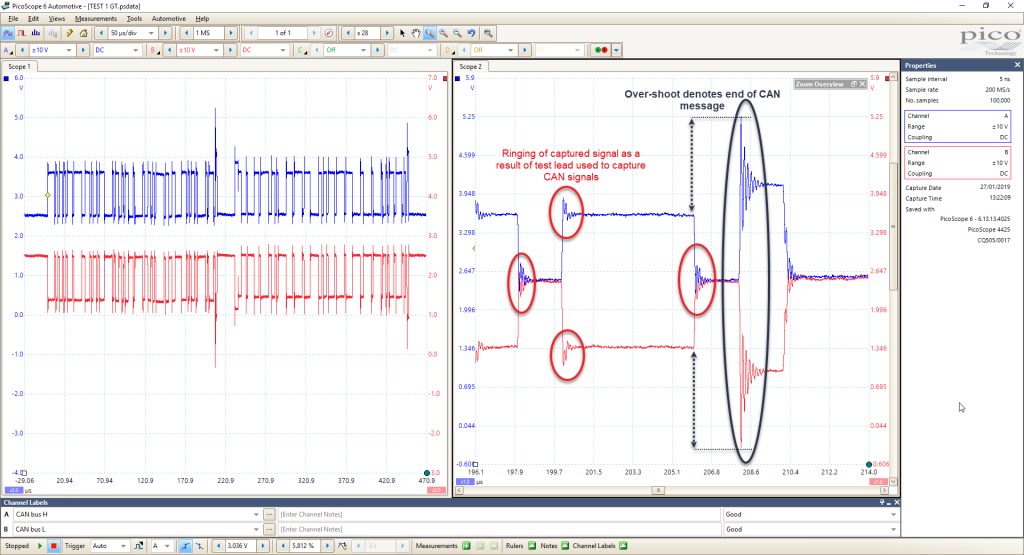Viewport: 1024px width, 555px height.
Task: Open the Trigger mode Auto dropdown
Action: pyautogui.click(x=109, y=546)
